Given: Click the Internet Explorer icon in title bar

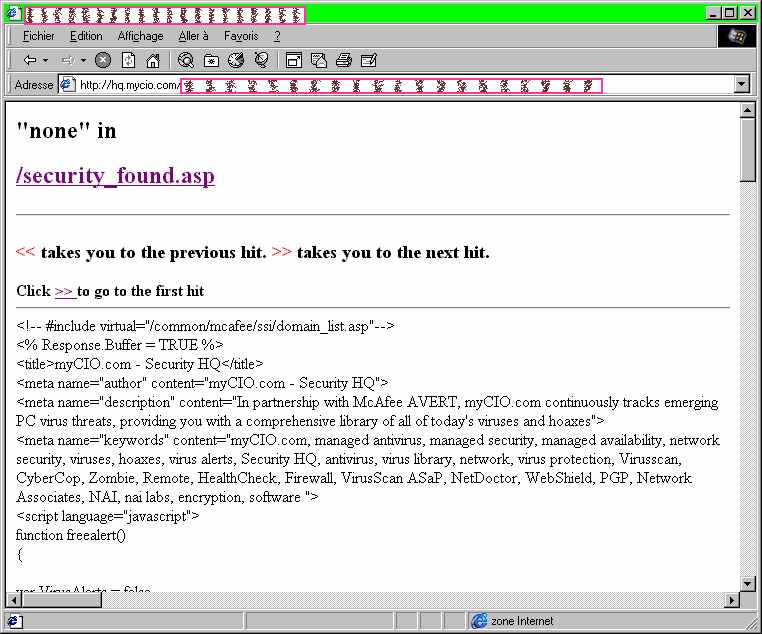Looking at the screenshot, I should pyautogui.click(x=13, y=14).
